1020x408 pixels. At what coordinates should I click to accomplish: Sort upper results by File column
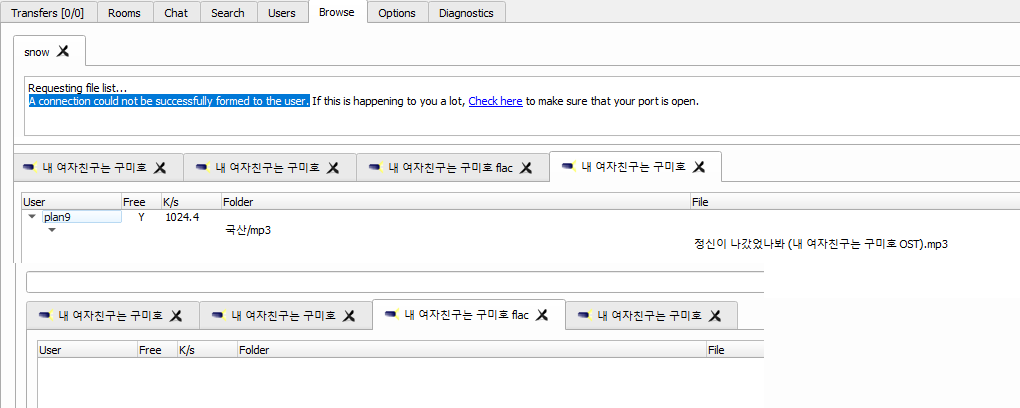tap(855, 202)
